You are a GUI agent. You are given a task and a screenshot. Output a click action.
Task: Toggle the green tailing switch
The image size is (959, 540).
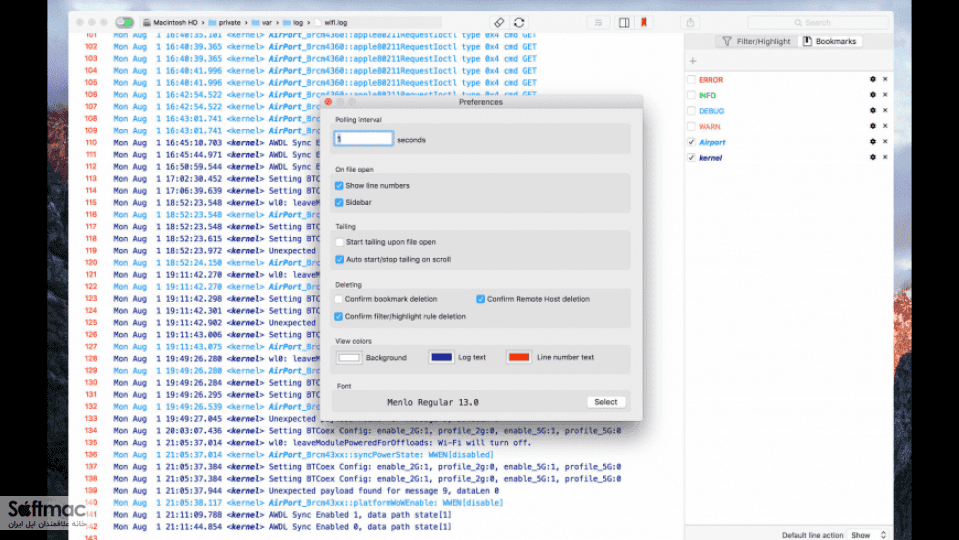(x=125, y=23)
